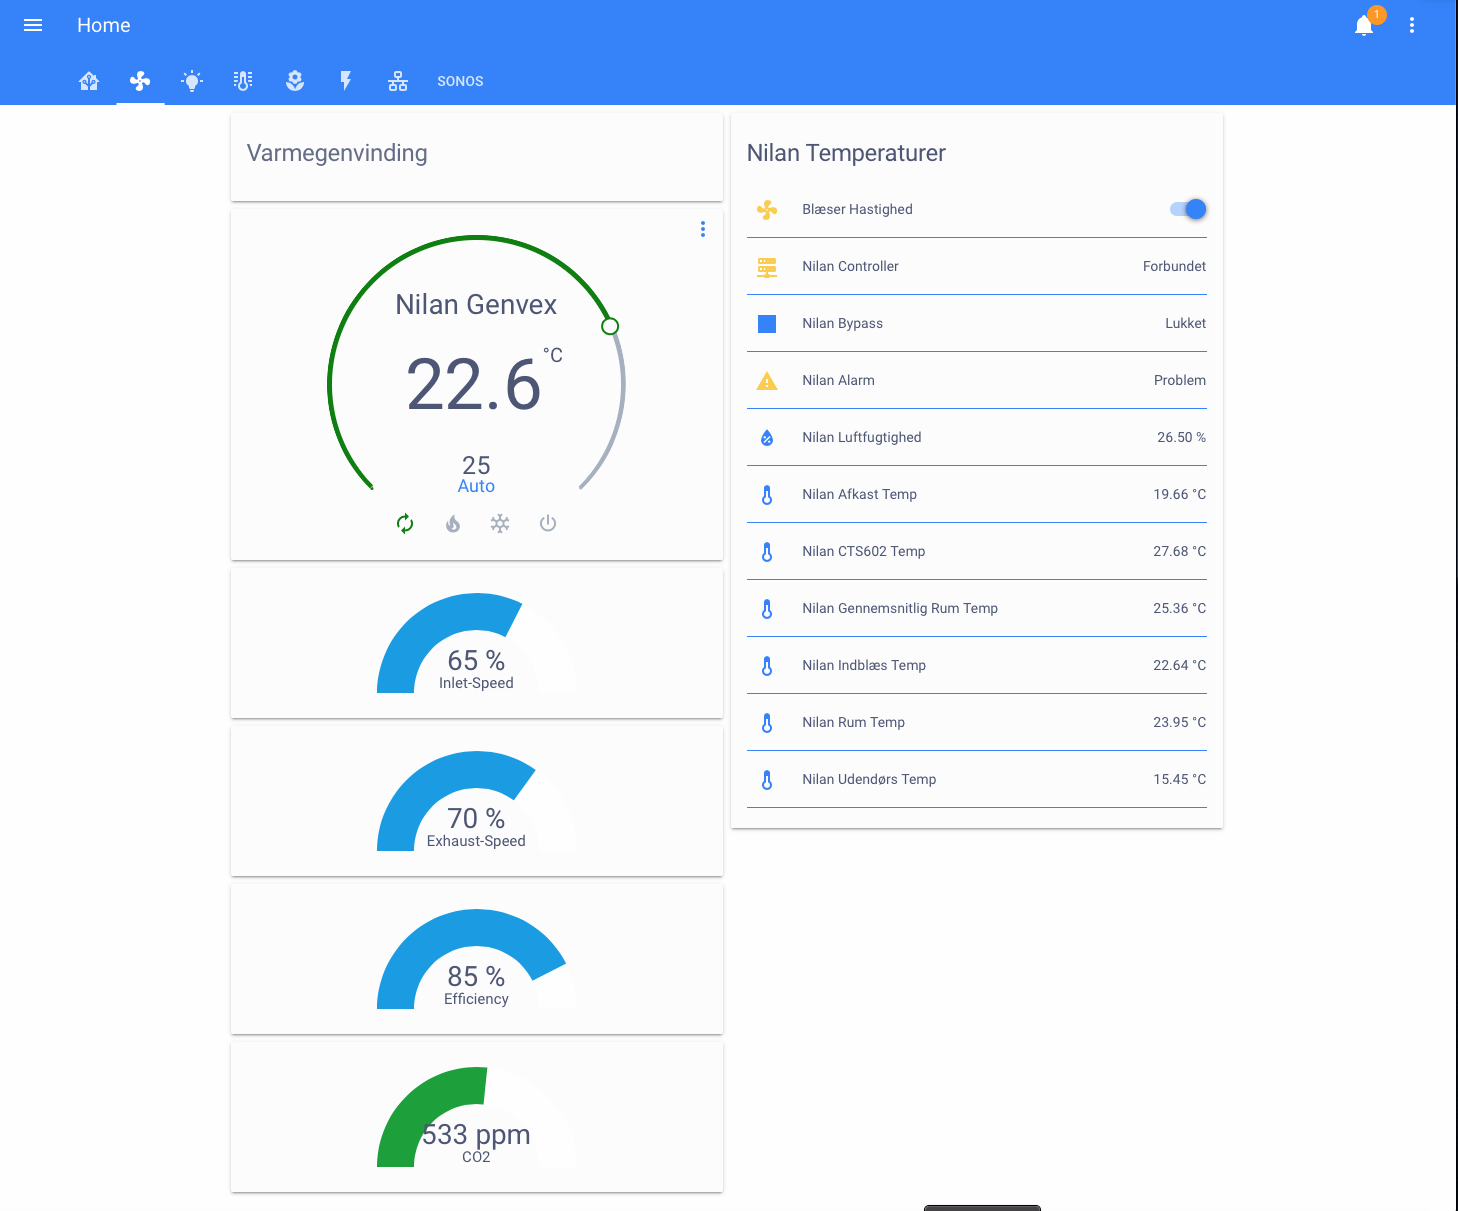Set thermostat to cool snowflake mode
The width and height of the screenshot is (1458, 1211).
point(500,523)
